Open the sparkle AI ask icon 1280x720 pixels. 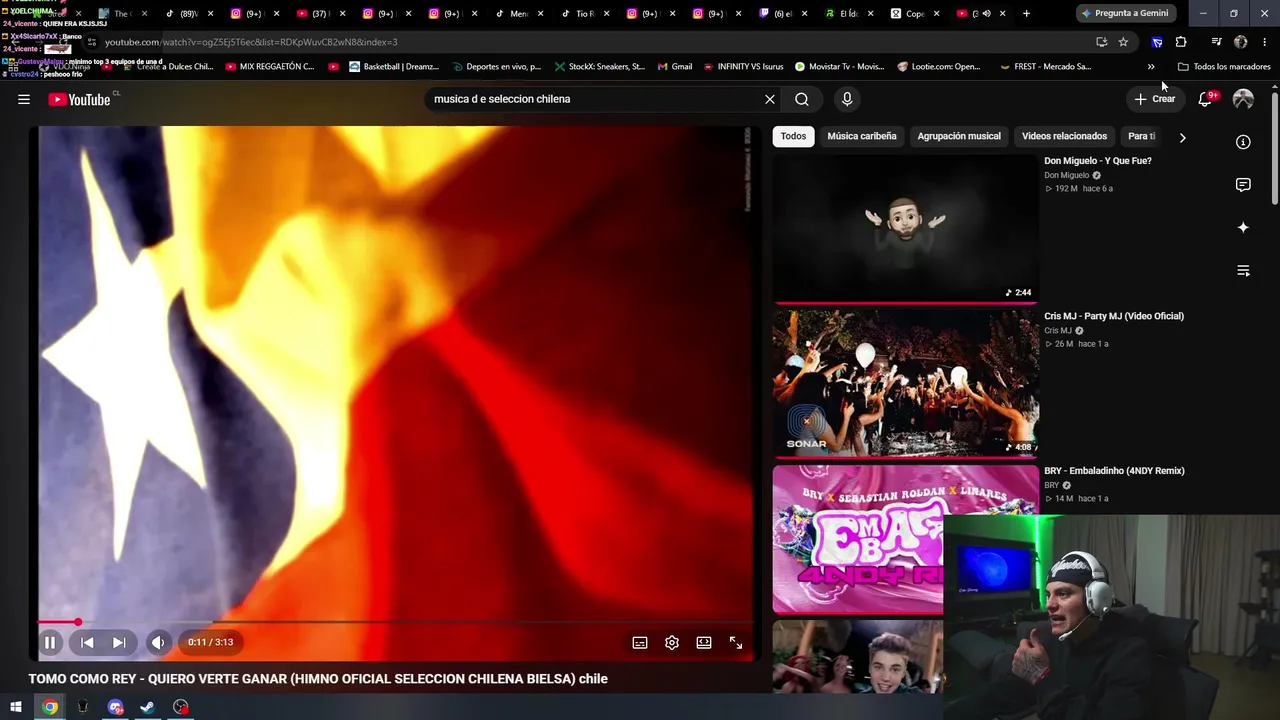1243,228
